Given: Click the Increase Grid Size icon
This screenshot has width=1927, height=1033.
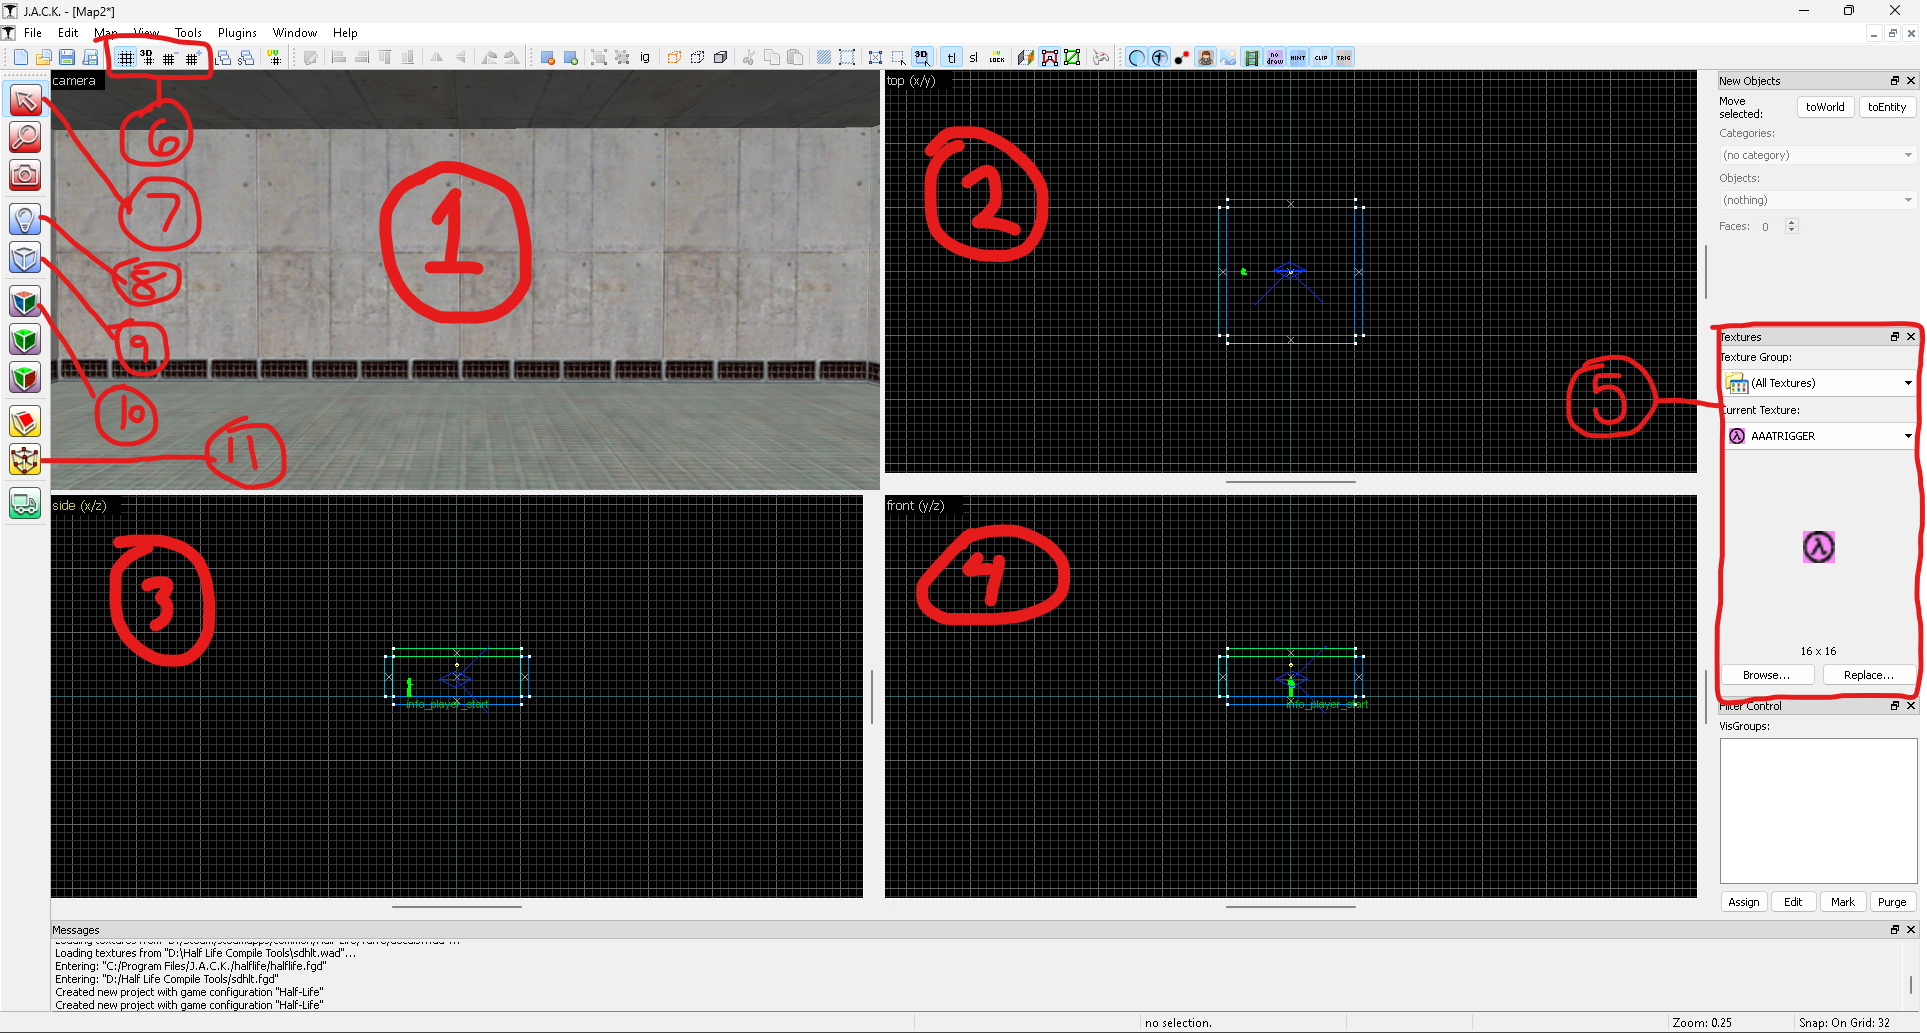Looking at the screenshot, I should tap(192, 57).
